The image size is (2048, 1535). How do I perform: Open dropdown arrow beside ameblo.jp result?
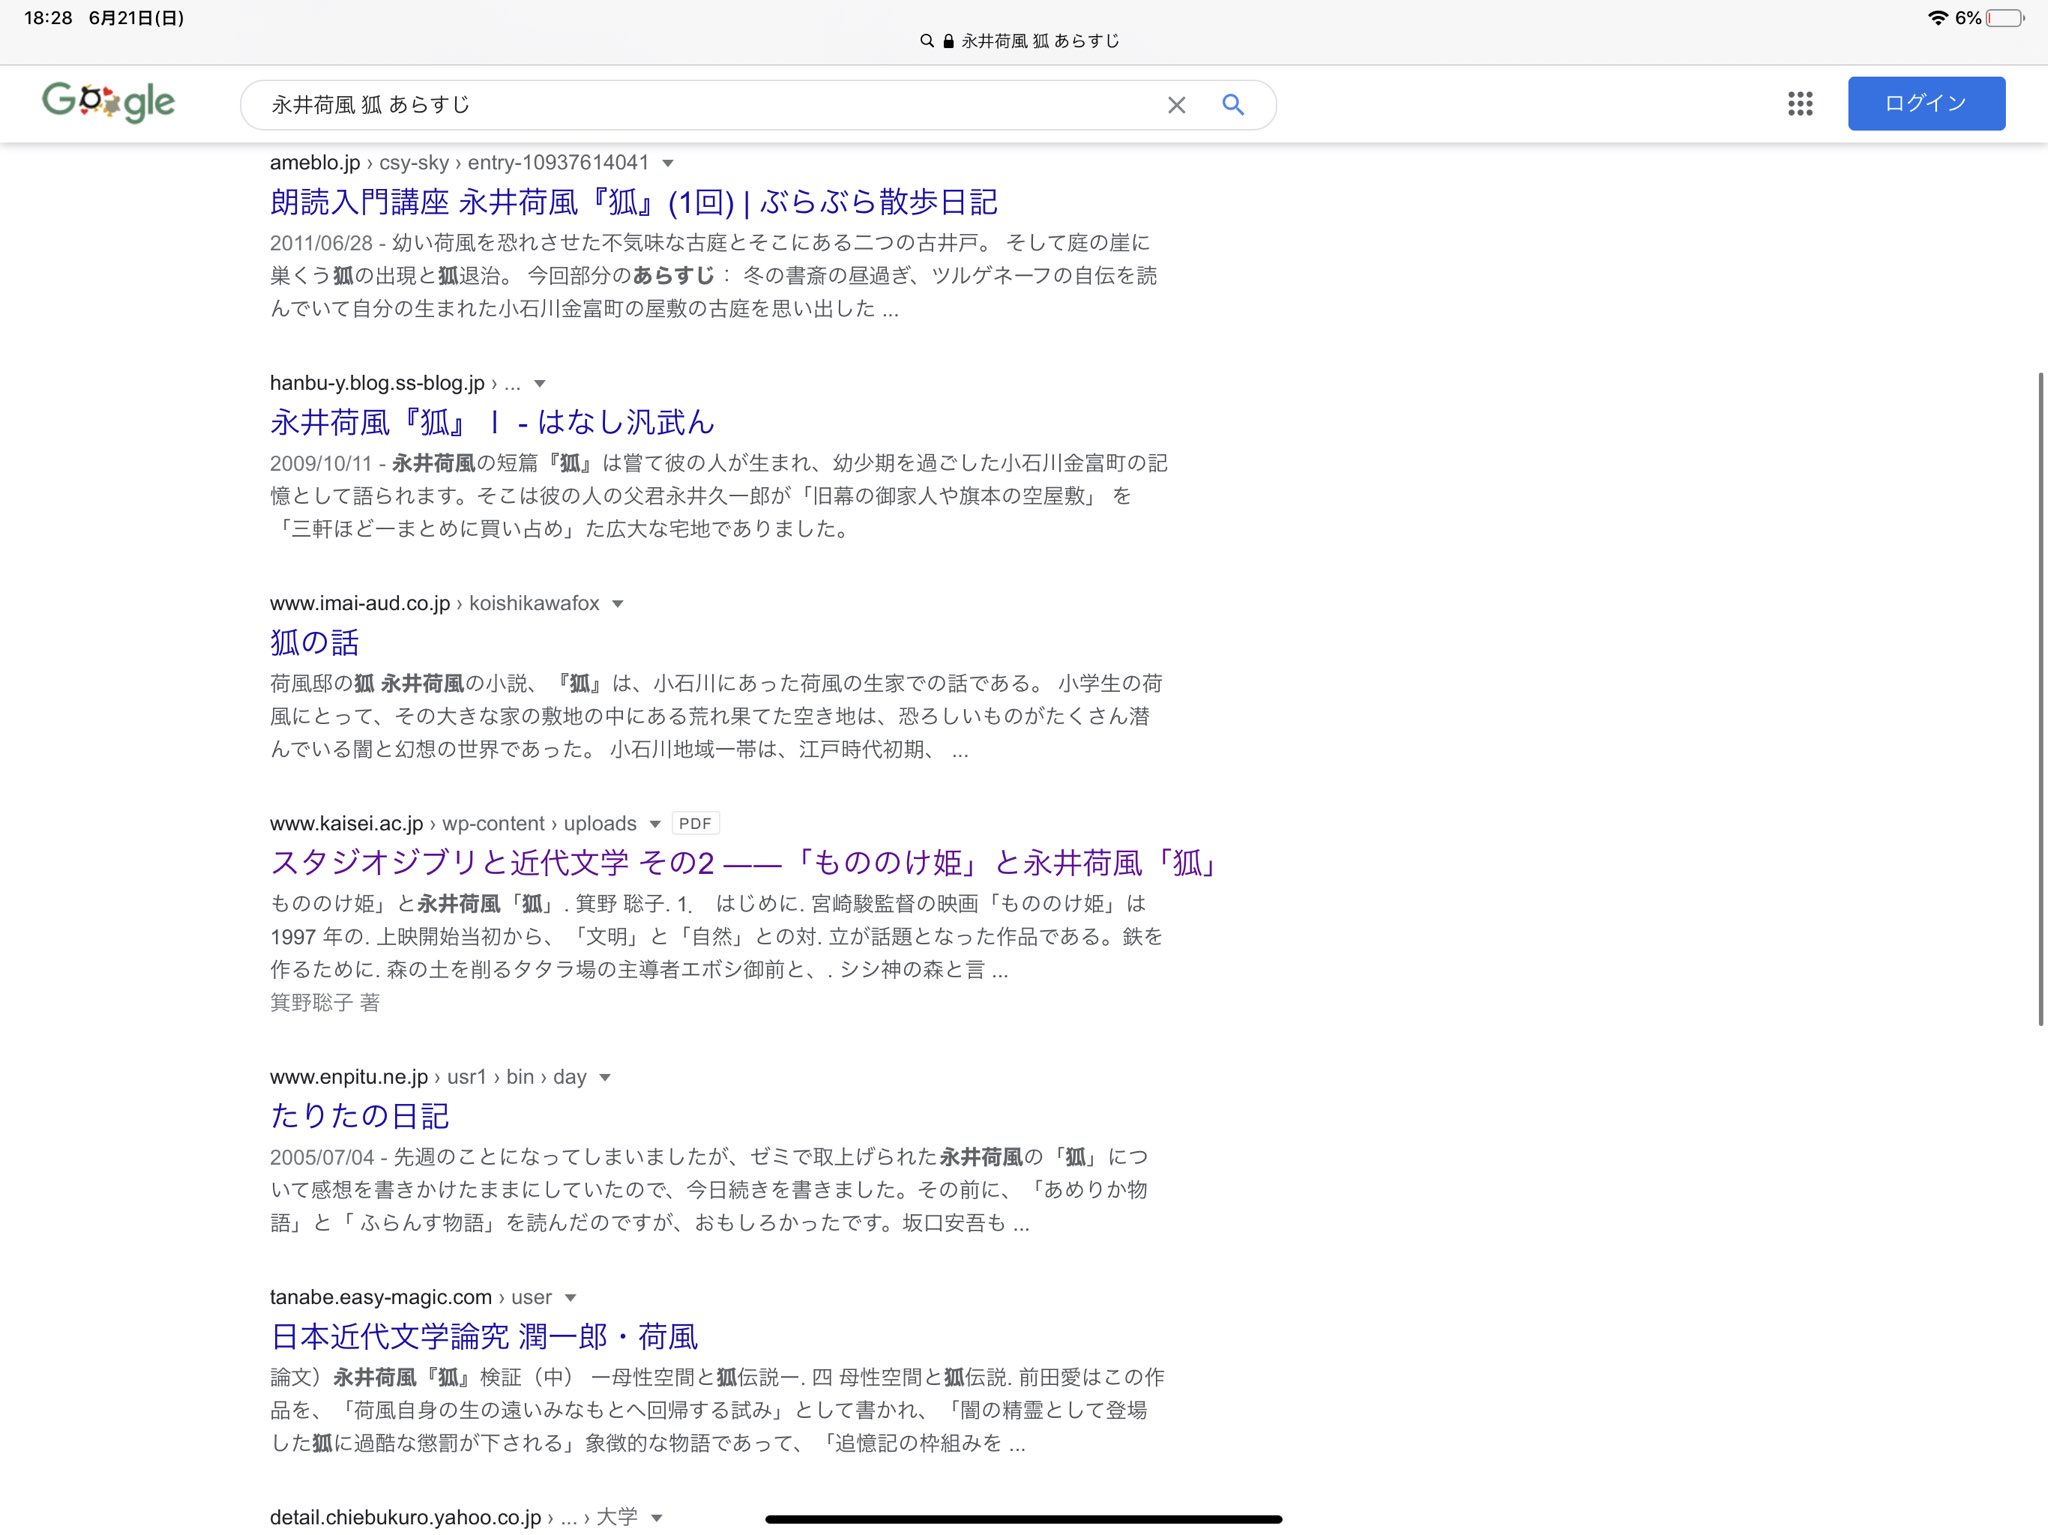(668, 163)
